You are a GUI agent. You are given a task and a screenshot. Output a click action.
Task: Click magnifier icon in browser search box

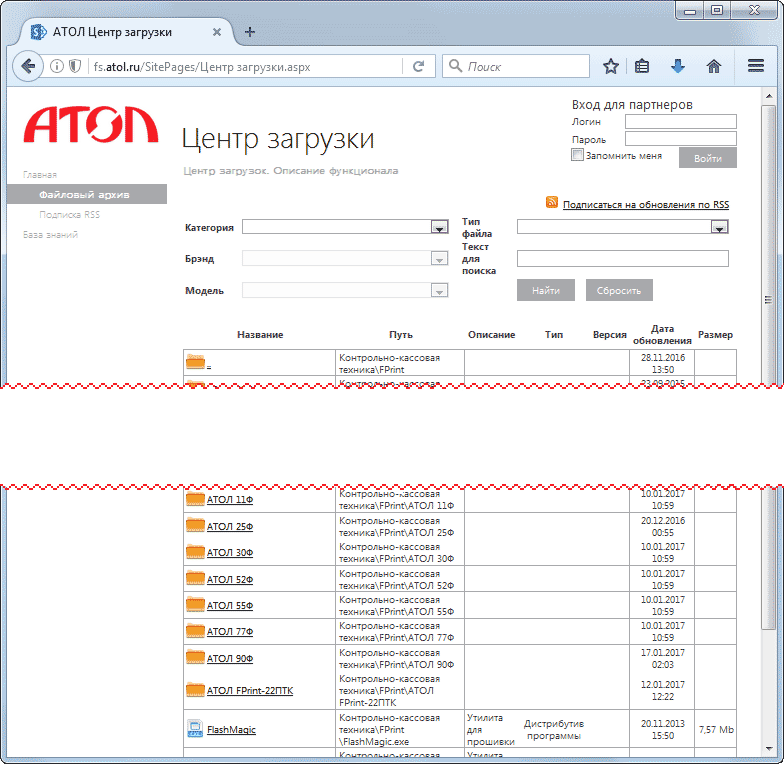455,66
